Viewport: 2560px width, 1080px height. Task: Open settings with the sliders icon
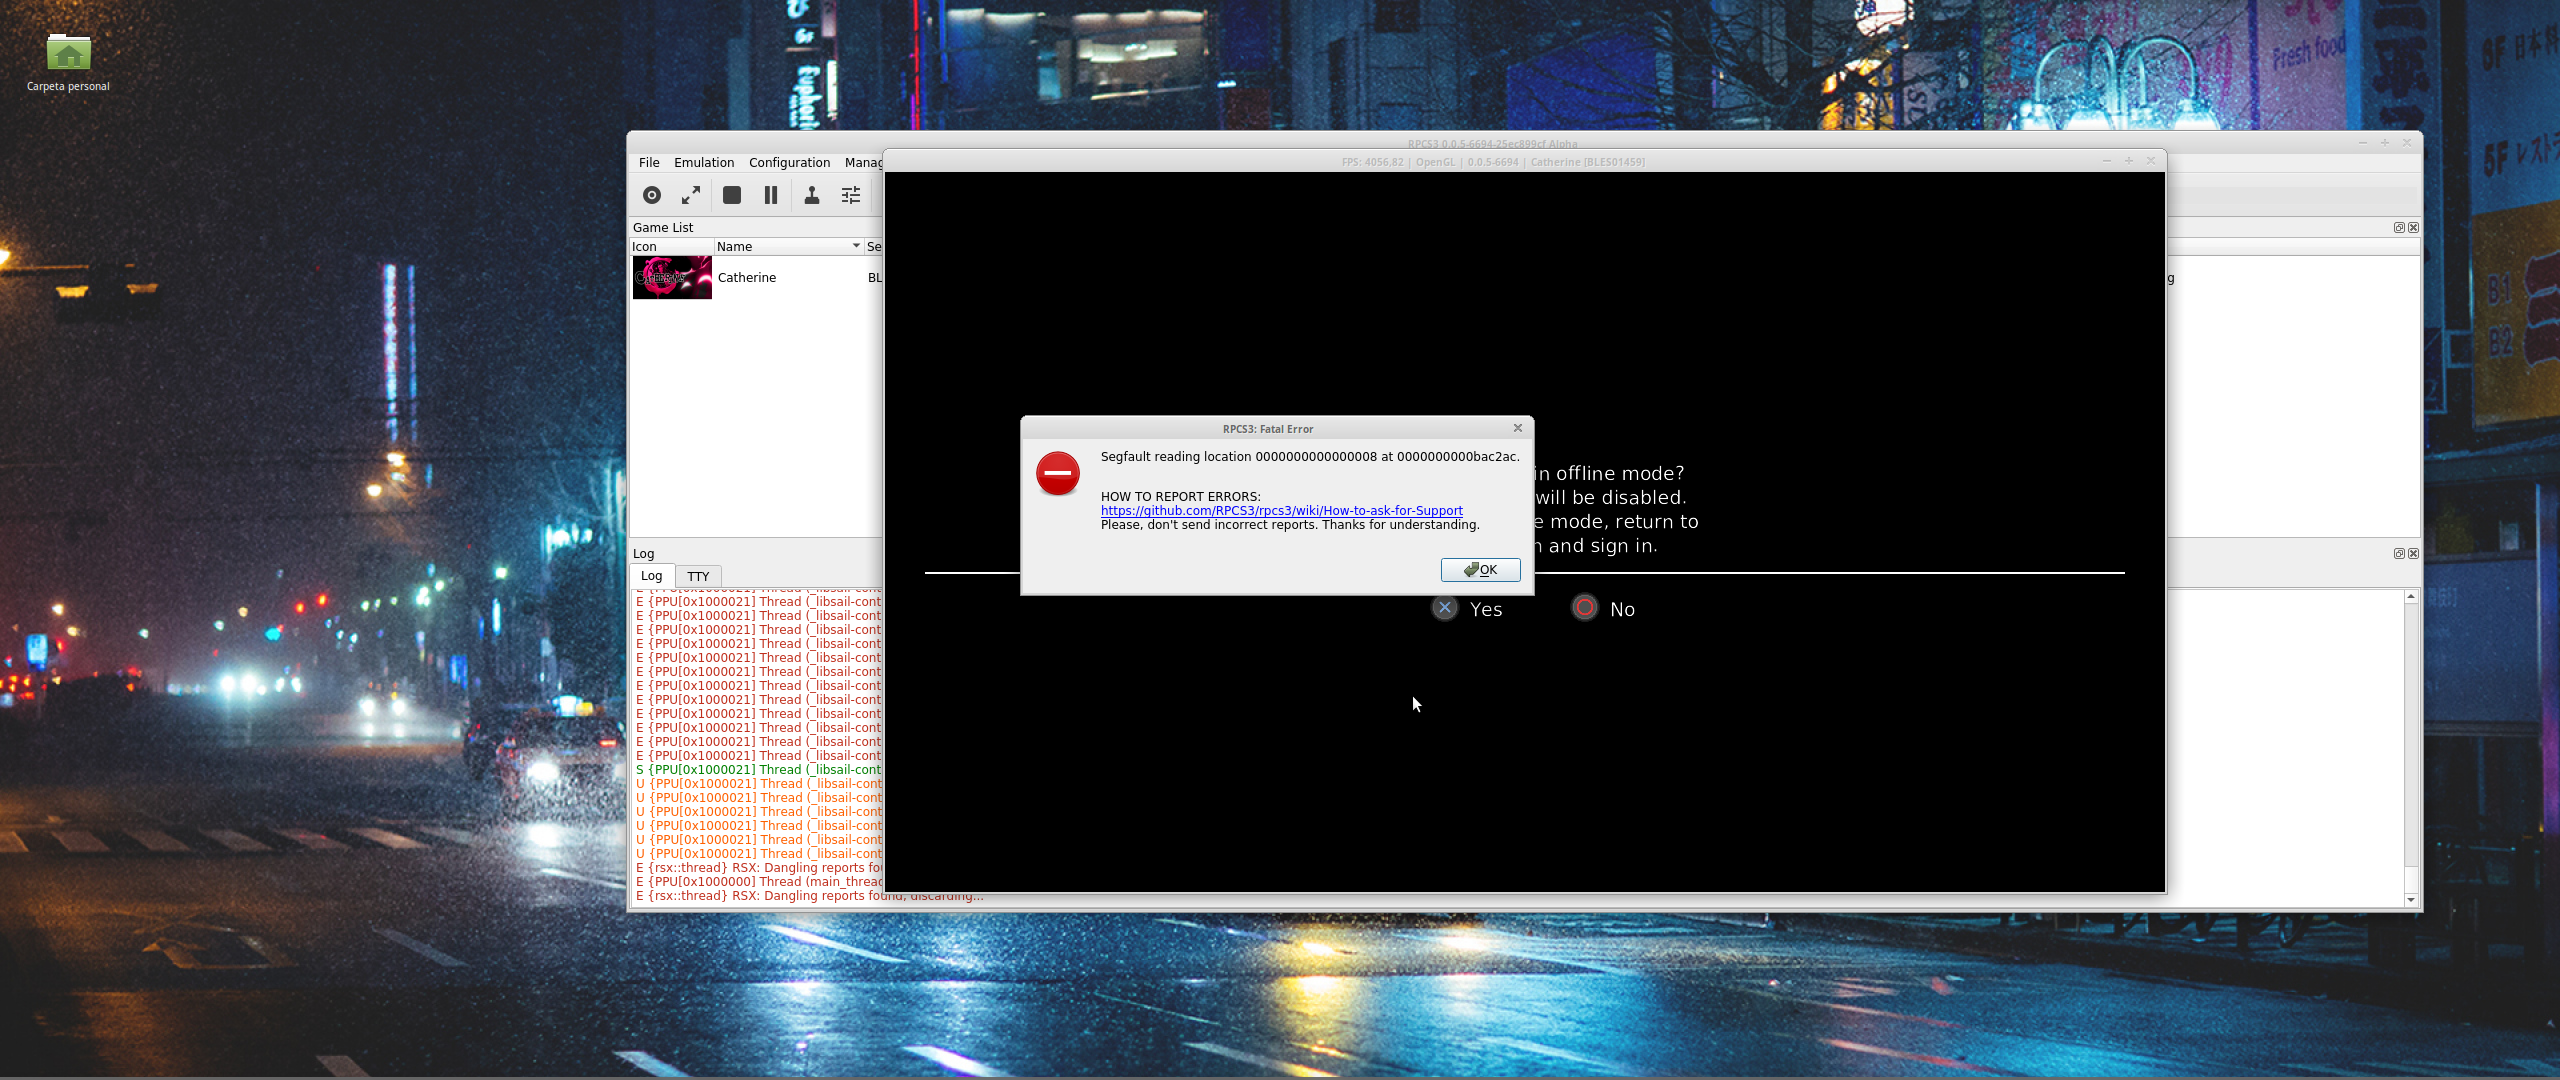click(x=851, y=195)
